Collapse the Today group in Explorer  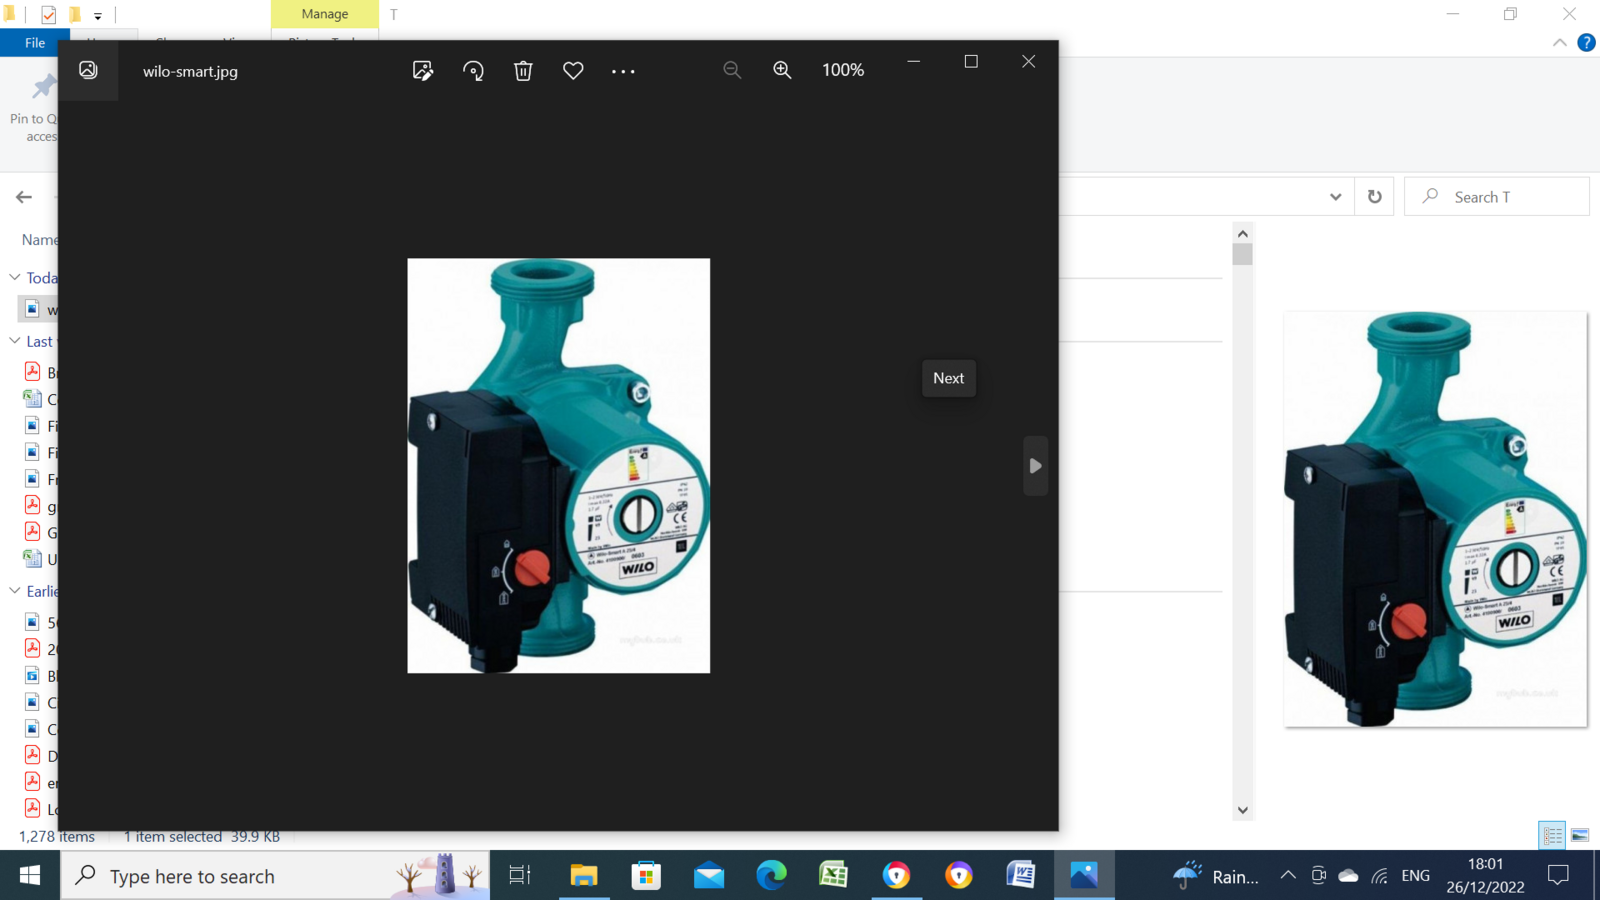pyautogui.click(x=14, y=277)
